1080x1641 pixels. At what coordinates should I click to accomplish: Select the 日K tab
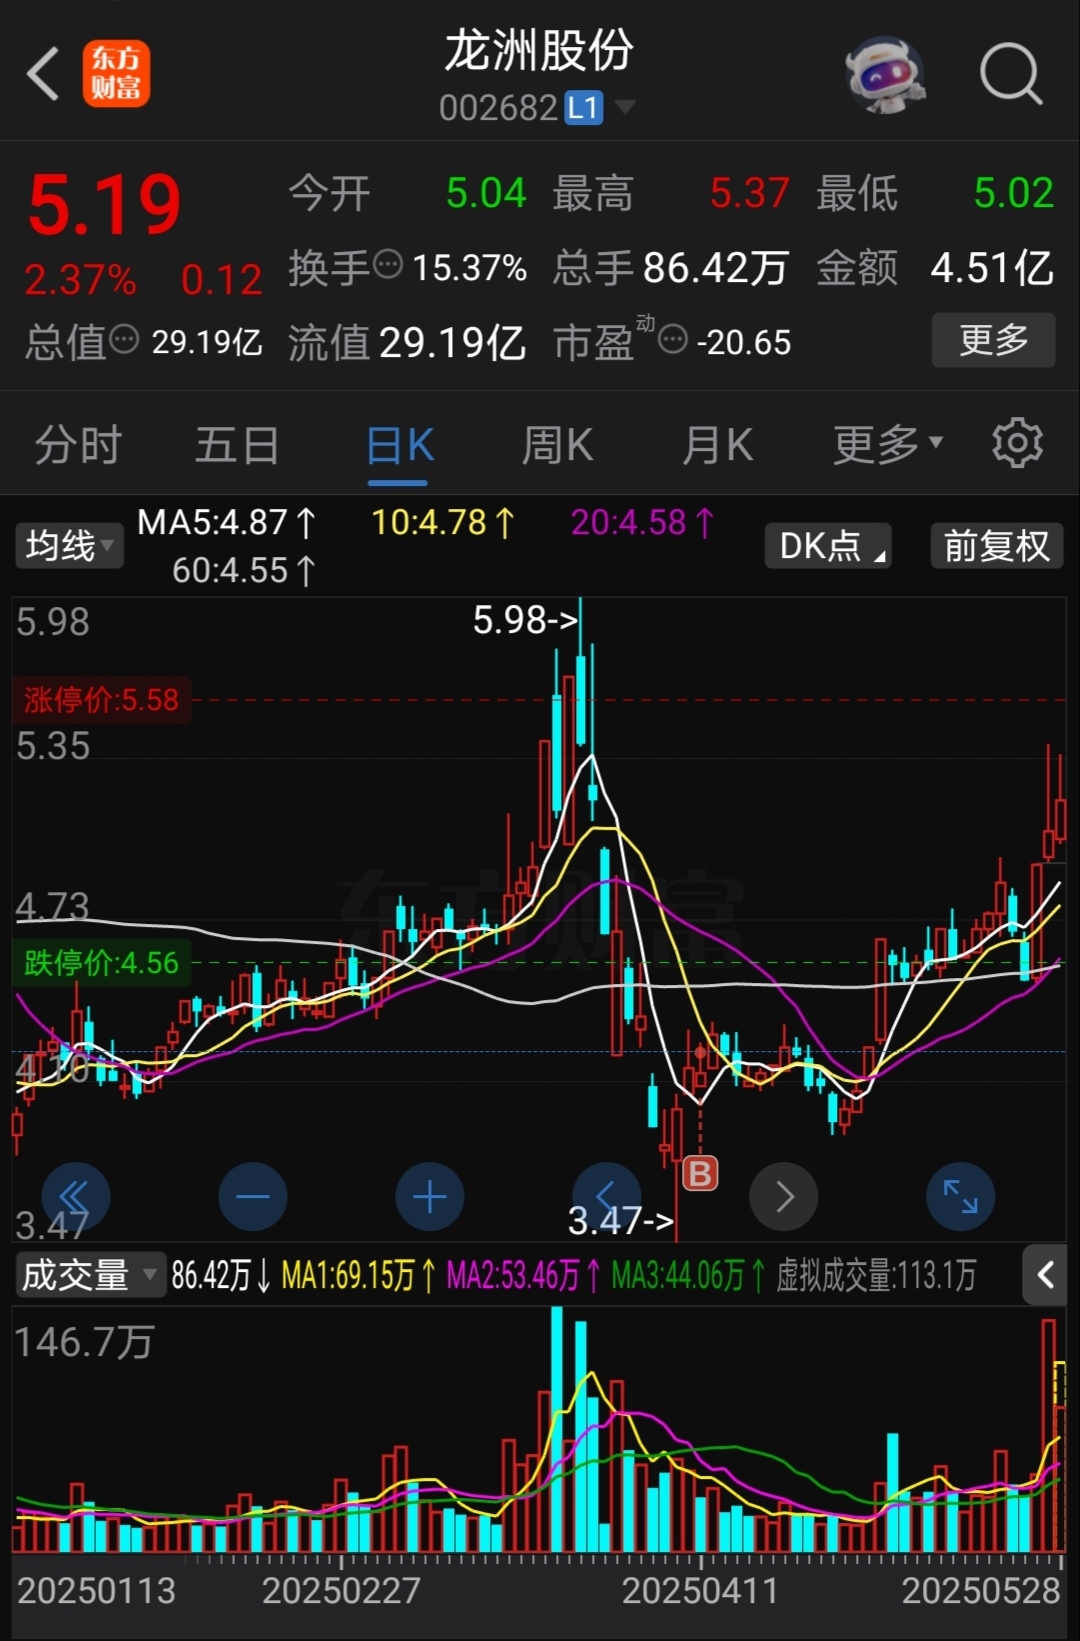tap(399, 445)
